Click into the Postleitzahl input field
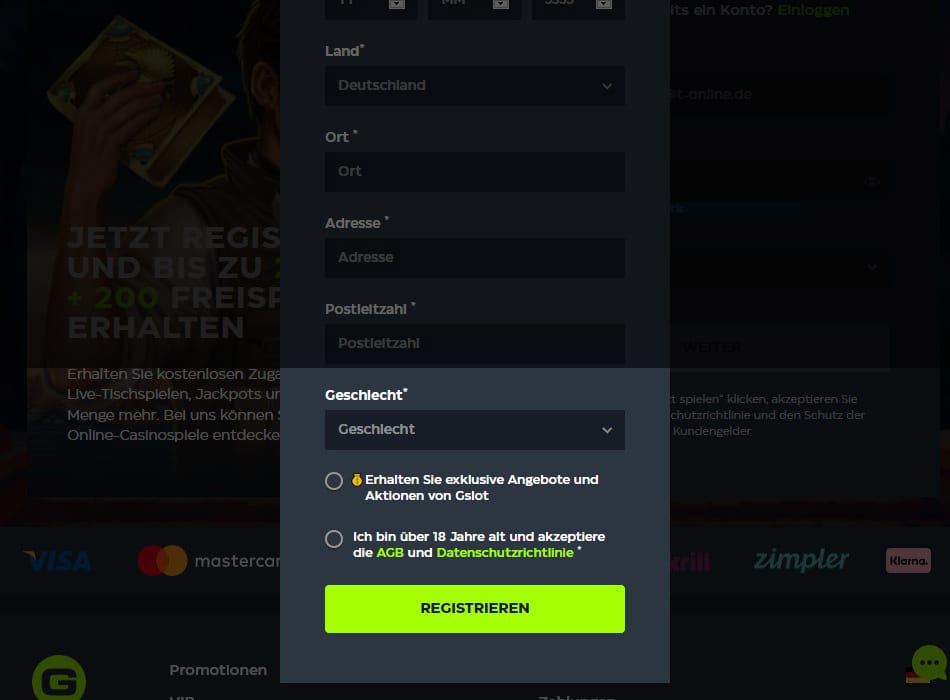950x700 pixels. click(474, 344)
